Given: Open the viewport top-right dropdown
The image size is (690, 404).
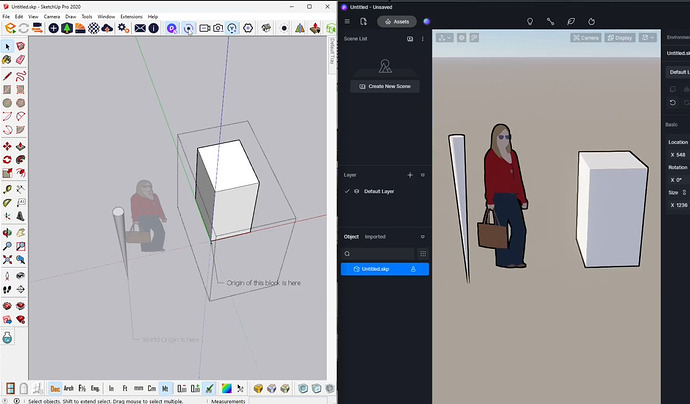Looking at the screenshot, I should 648,38.
